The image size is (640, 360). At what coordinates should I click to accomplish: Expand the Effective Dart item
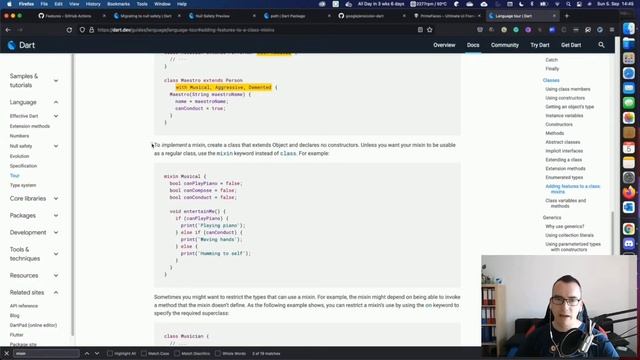click(x=56, y=116)
